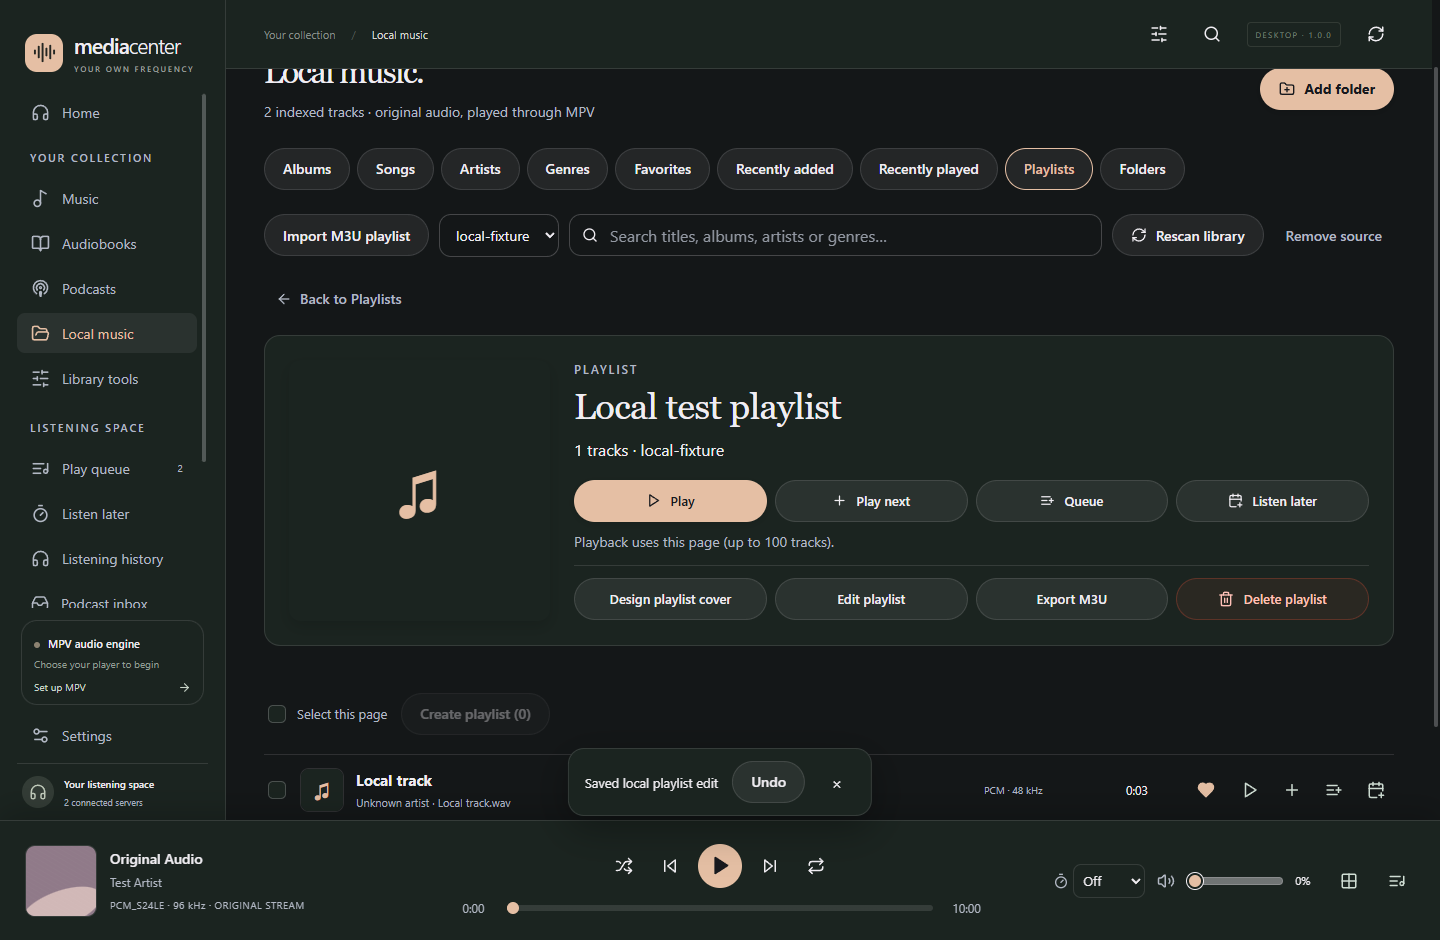1440x940 pixels.
Task: Switch to the Recently played tab
Action: [x=929, y=169]
